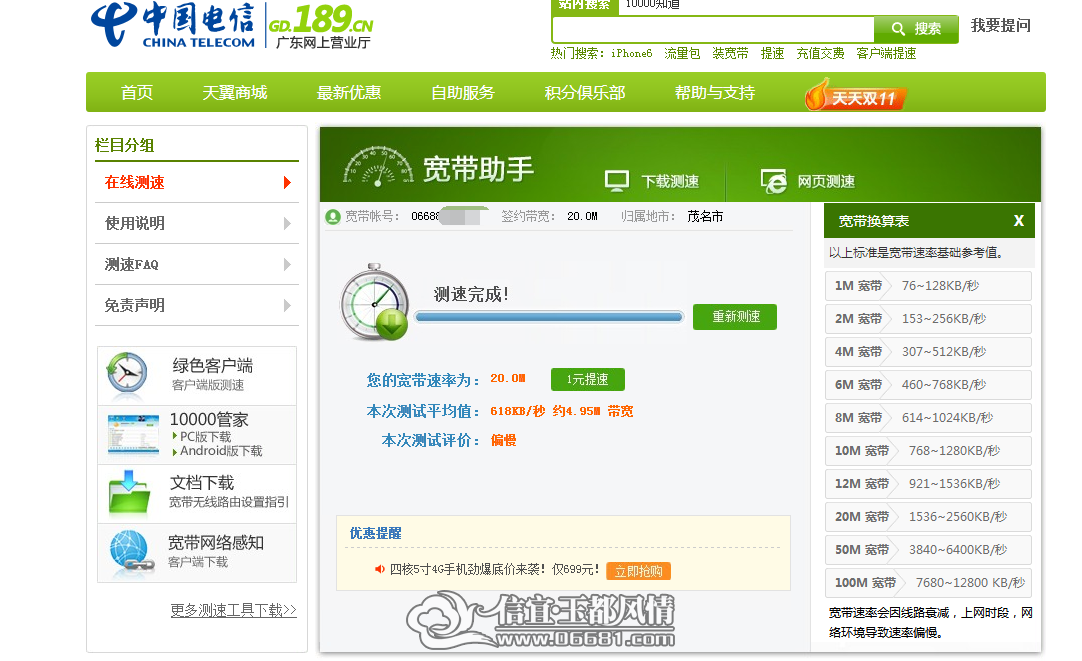Click the speaker icon in 优惠提醒
Screen dimensions: 1082x661
click(x=380, y=569)
